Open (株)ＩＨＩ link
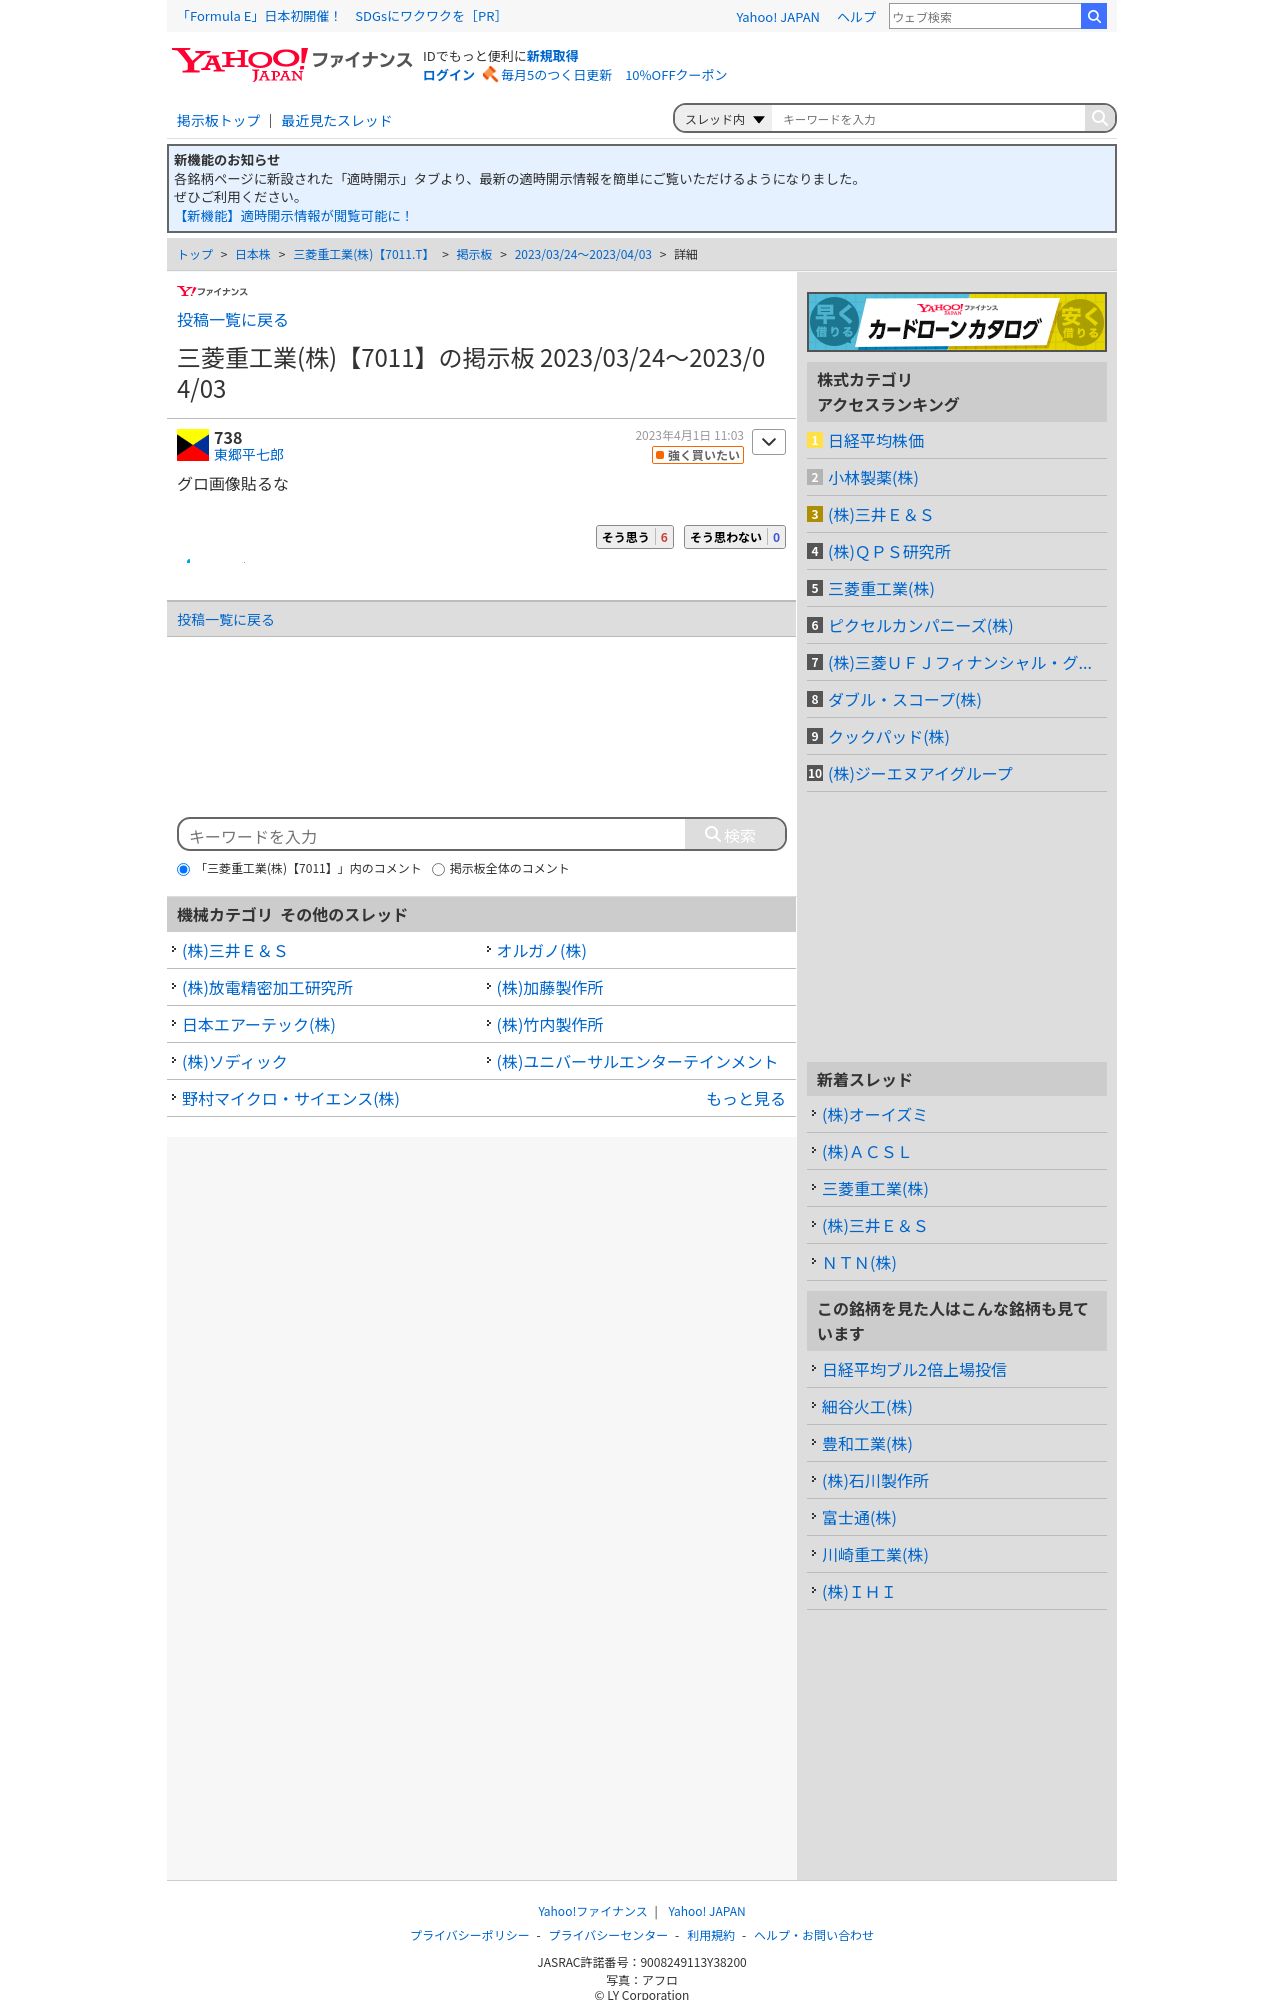The height and width of the screenshot is (2000, 1284). pos(858,1592)
